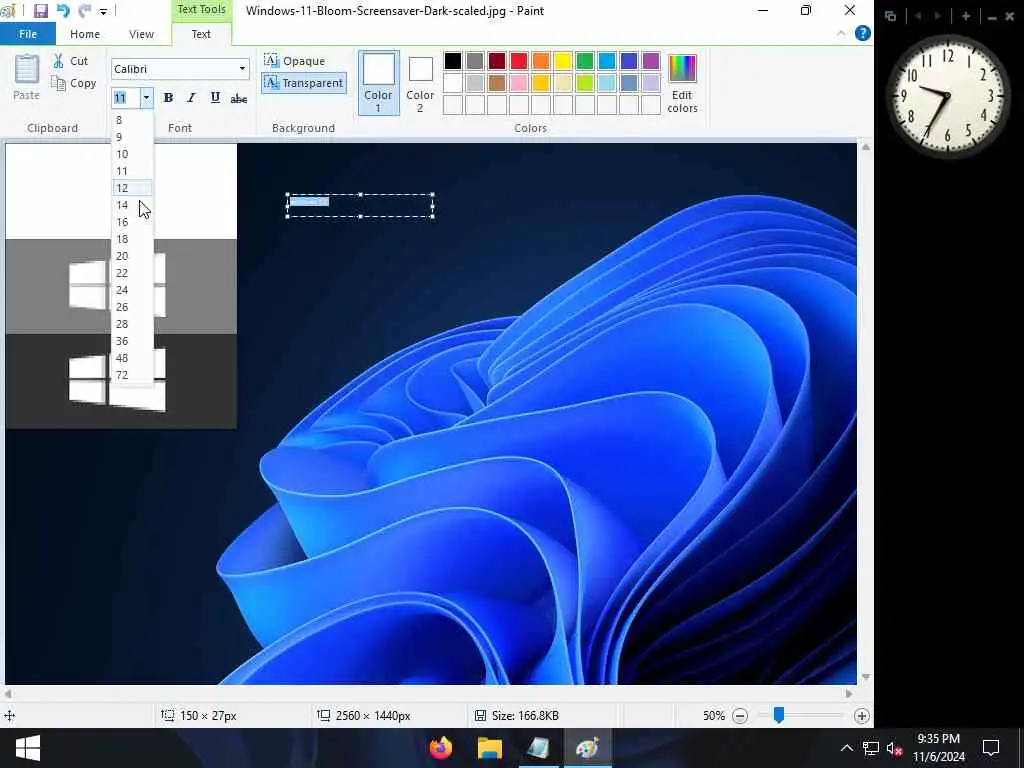This screenshot has height=768, width=1024.
Task: Click the zoom in plus button
Action: coord(861,716)
